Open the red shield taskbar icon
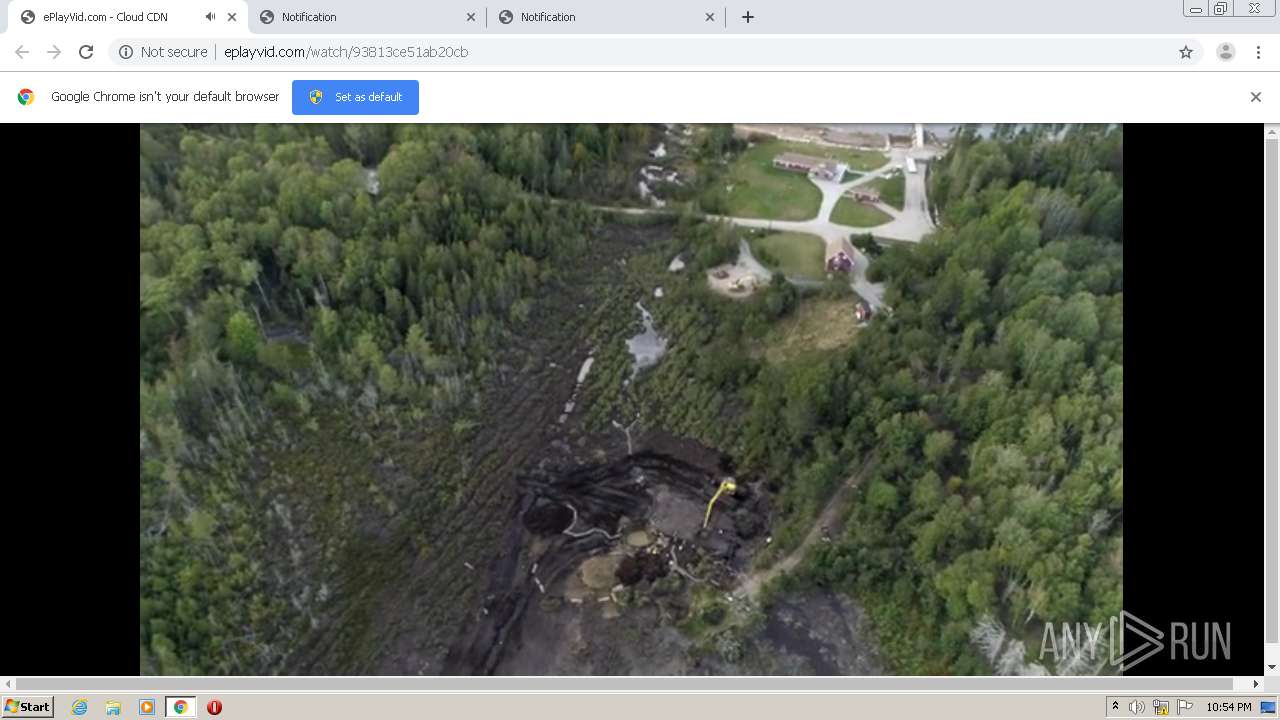The image size is (1280, 720). click(x=214, y=707)
